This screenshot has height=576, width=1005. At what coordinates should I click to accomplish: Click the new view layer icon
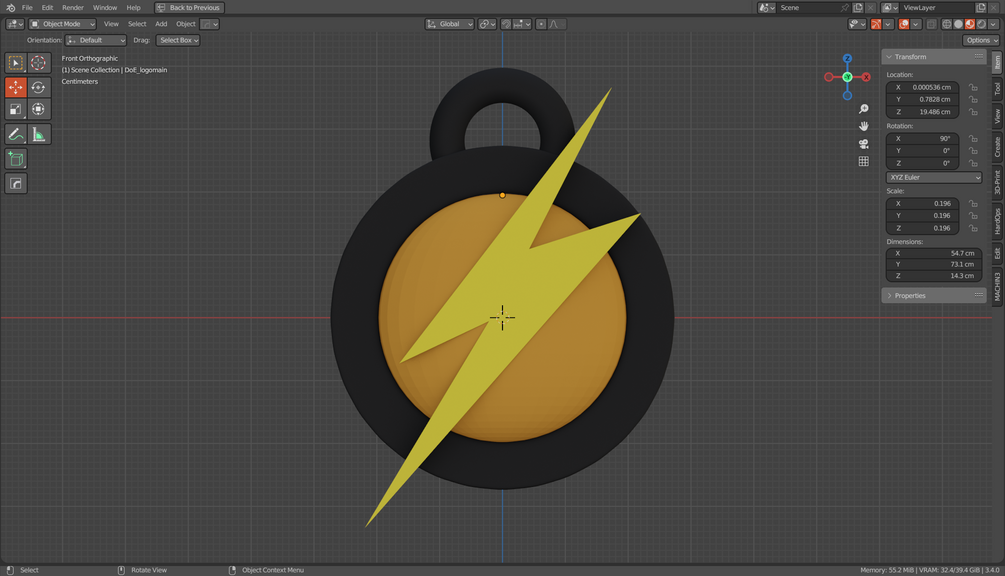(981, 8)
